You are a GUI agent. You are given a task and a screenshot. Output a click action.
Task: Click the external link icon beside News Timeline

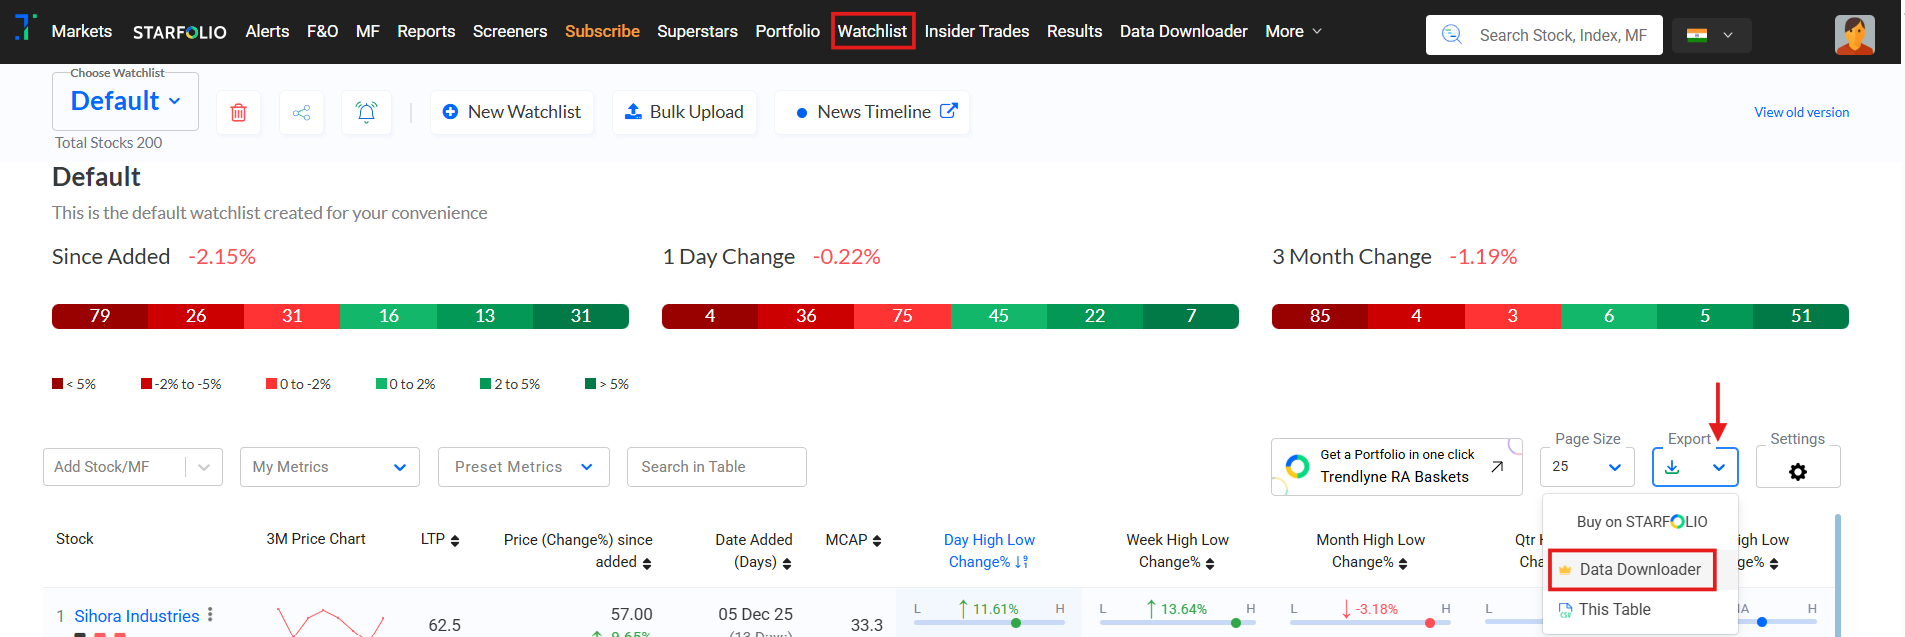pyautogui.click(x=949, y=111)
